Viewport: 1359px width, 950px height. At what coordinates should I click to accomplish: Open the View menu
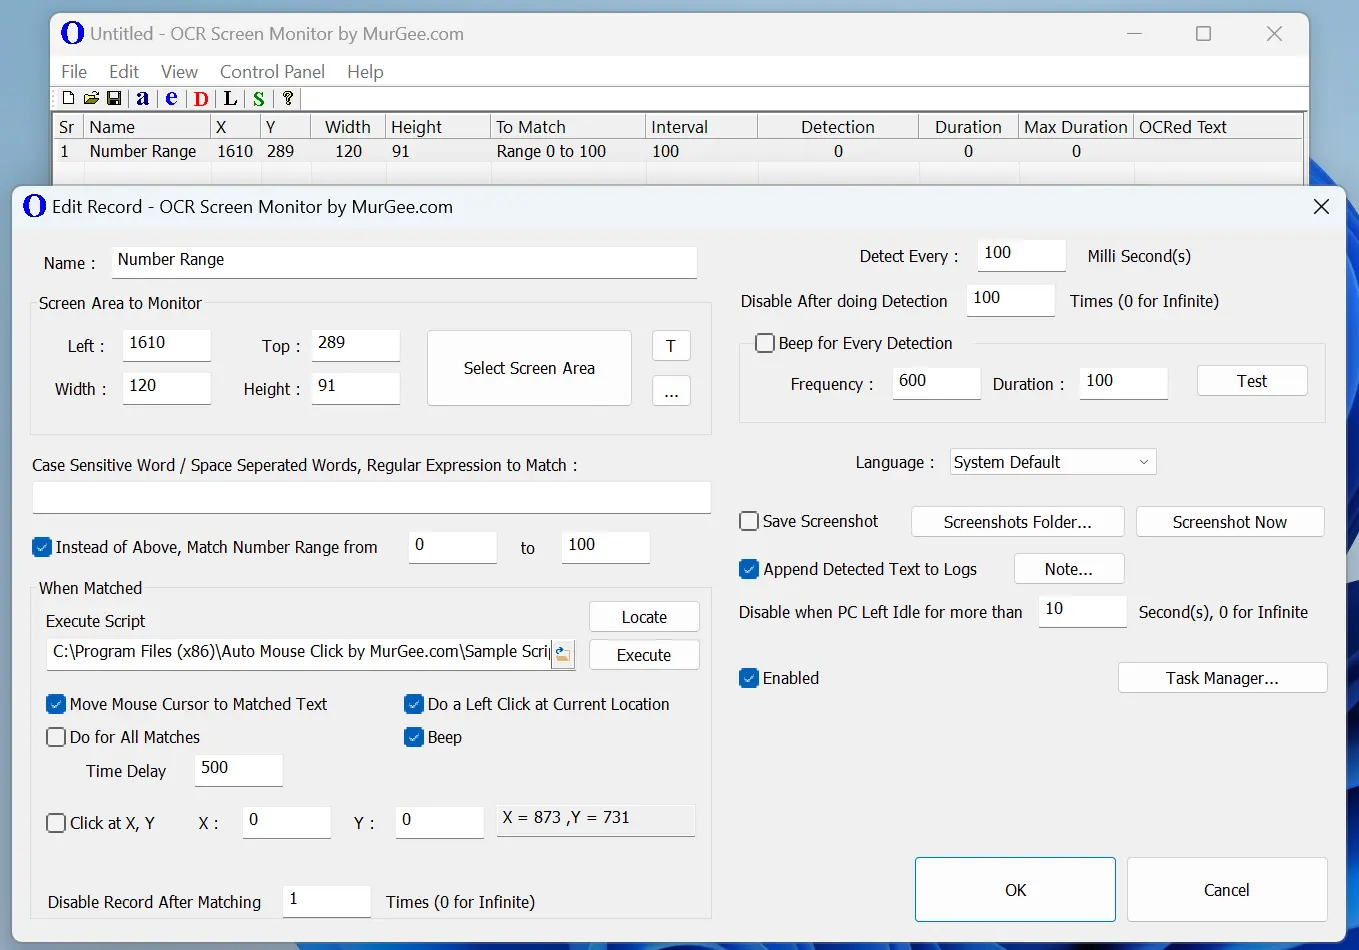pos(179,72)
